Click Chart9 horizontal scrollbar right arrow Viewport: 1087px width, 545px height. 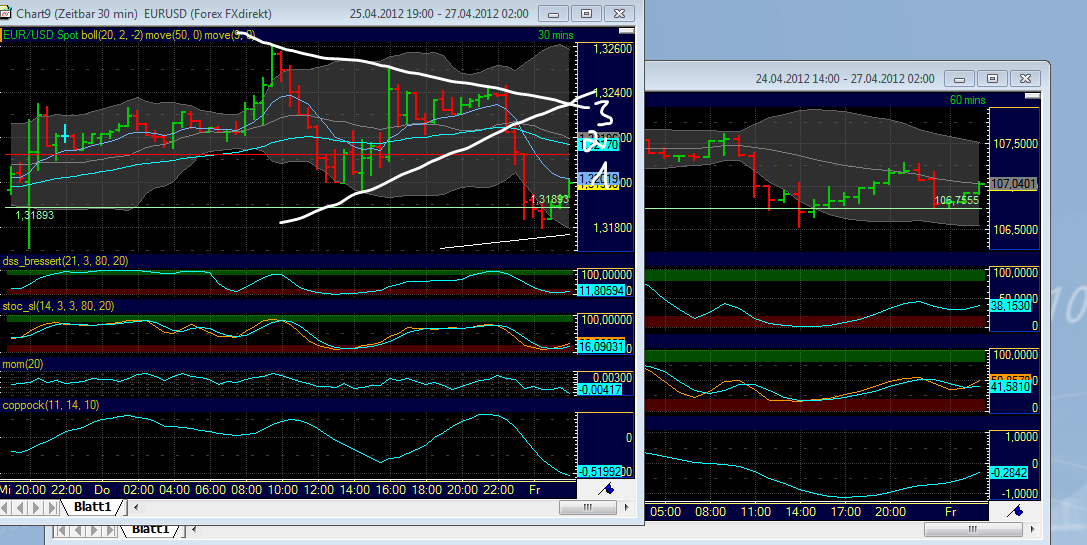(627, 508)
